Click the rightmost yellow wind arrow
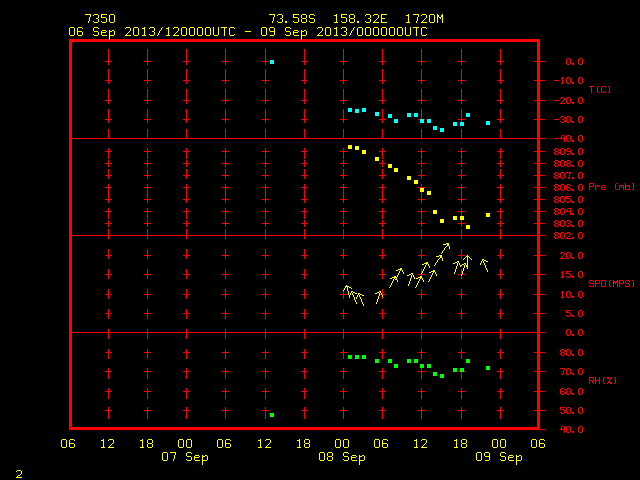 click(x=484, y=265)
